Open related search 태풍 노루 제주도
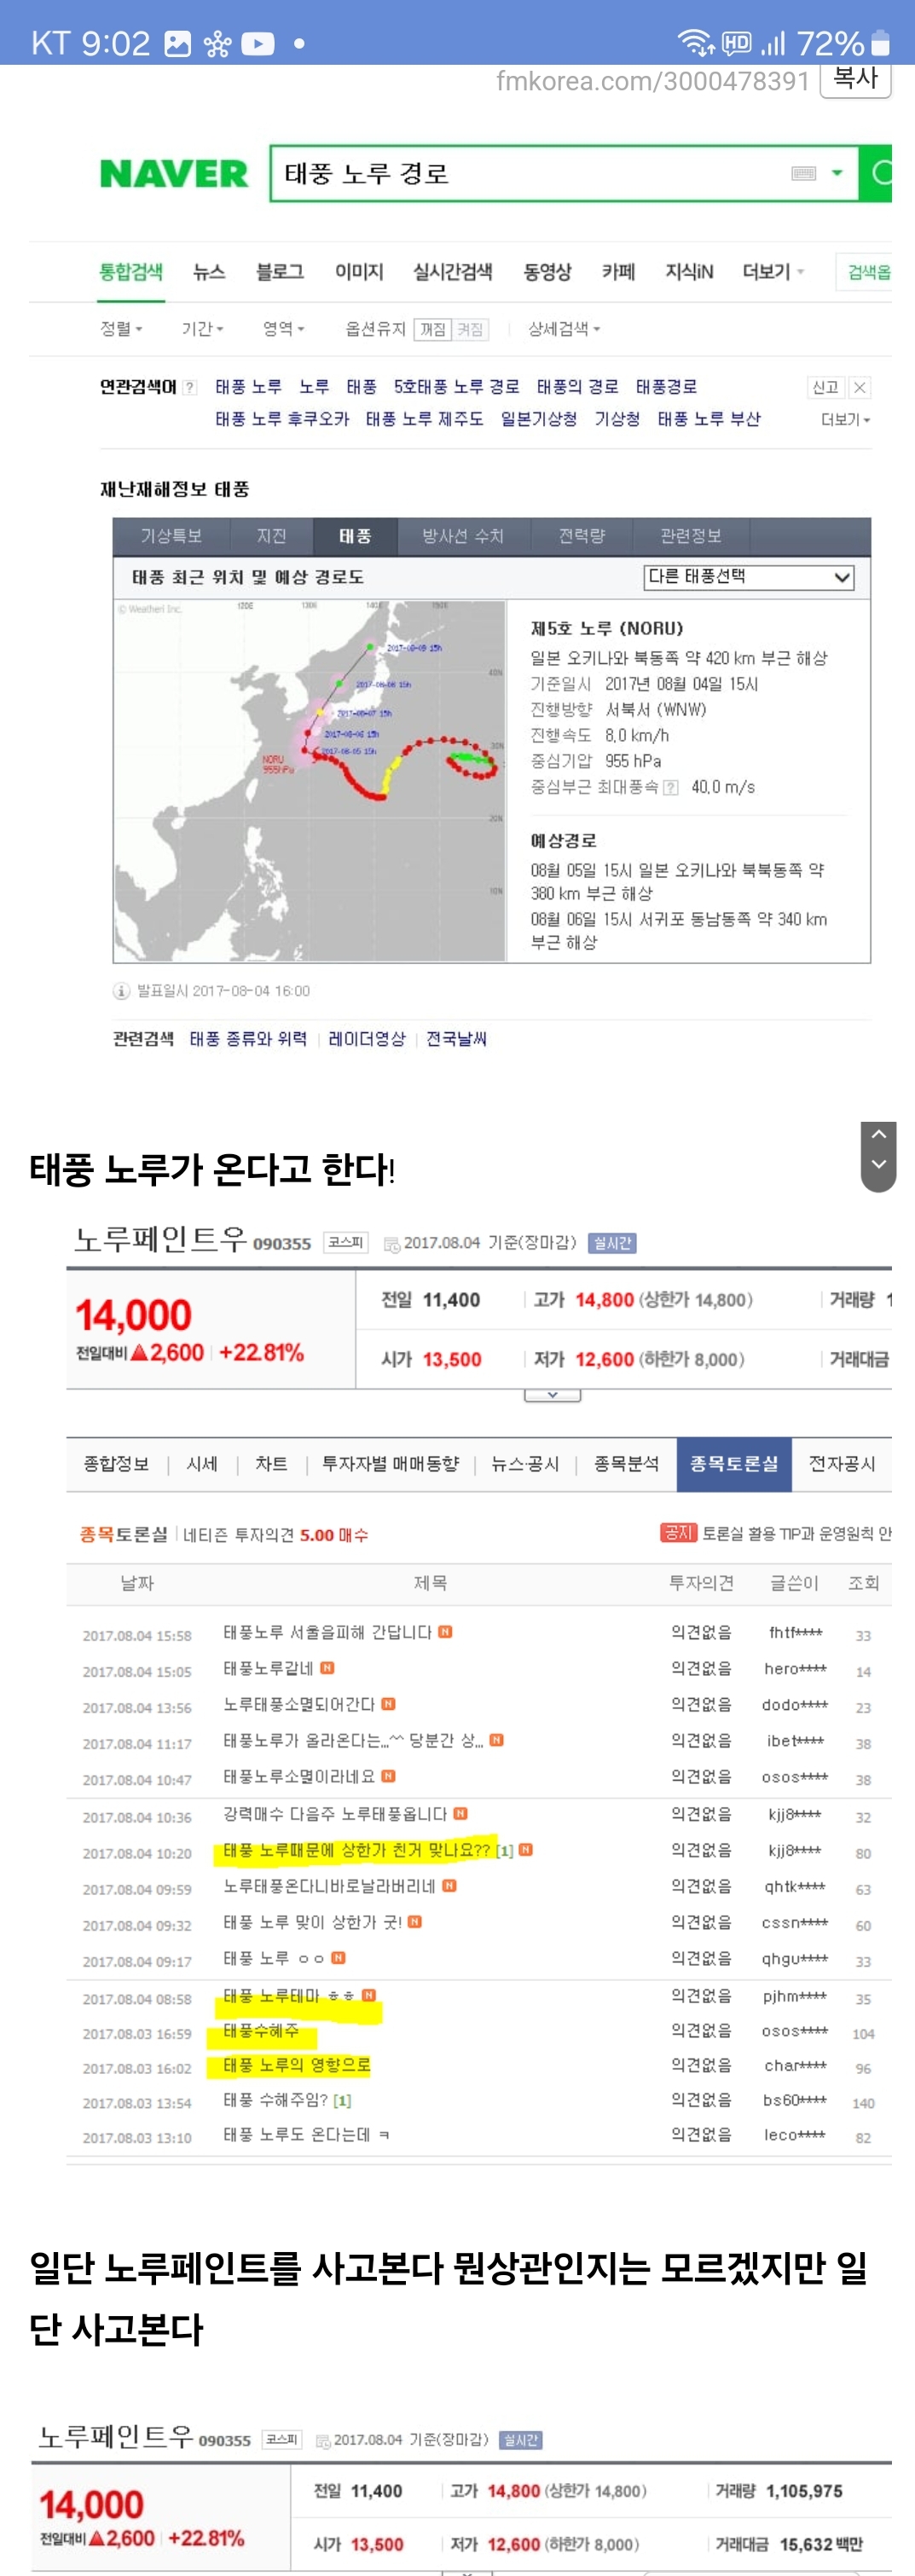Viewport: 915px width, 2576px height. 424,419
